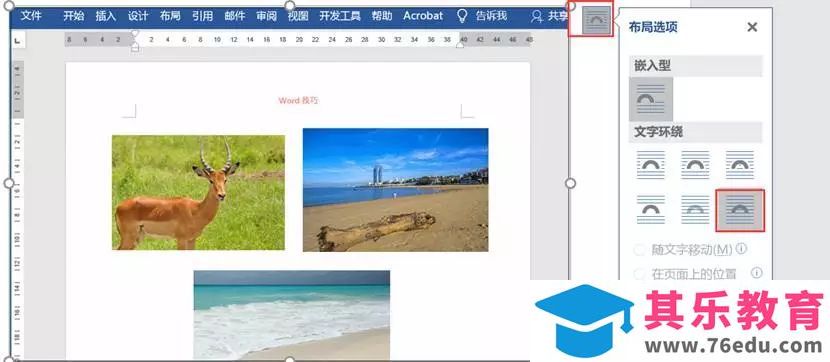The width and height of the screenshot is (830, 362).
Task: Choose the behind text wrapping icon
Action: click(695, 210)
